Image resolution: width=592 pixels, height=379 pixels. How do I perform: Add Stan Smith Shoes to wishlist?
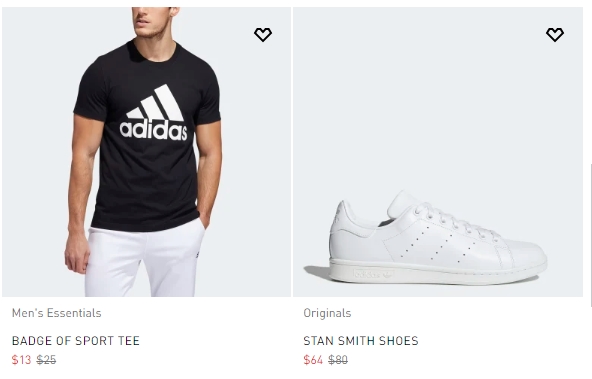tap(555, 34)
